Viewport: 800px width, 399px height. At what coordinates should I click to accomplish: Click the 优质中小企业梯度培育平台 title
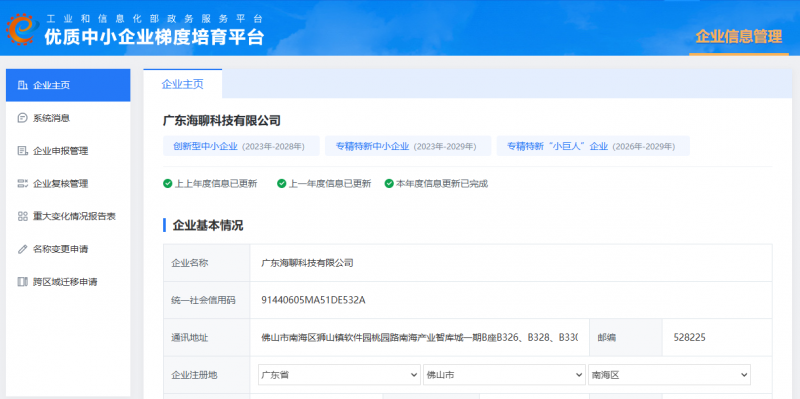(x=154, y=37)
